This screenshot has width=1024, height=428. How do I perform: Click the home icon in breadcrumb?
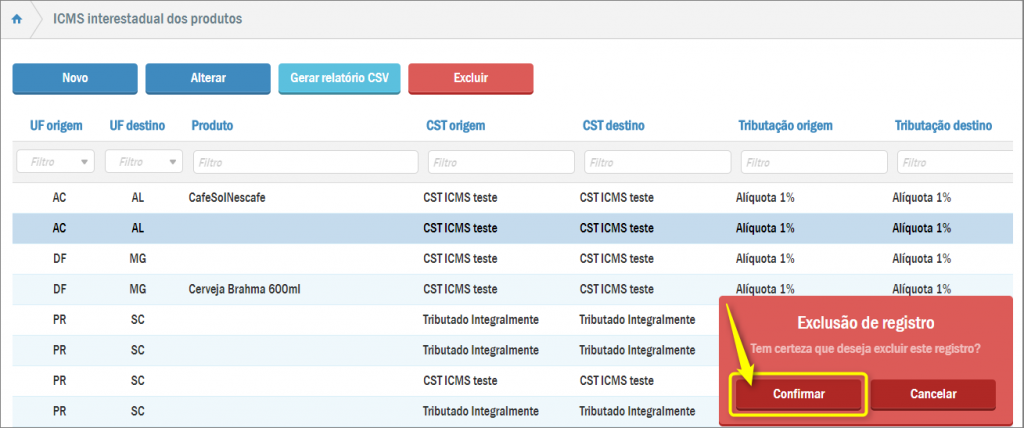pyautogui.click(x=16, y=19)
